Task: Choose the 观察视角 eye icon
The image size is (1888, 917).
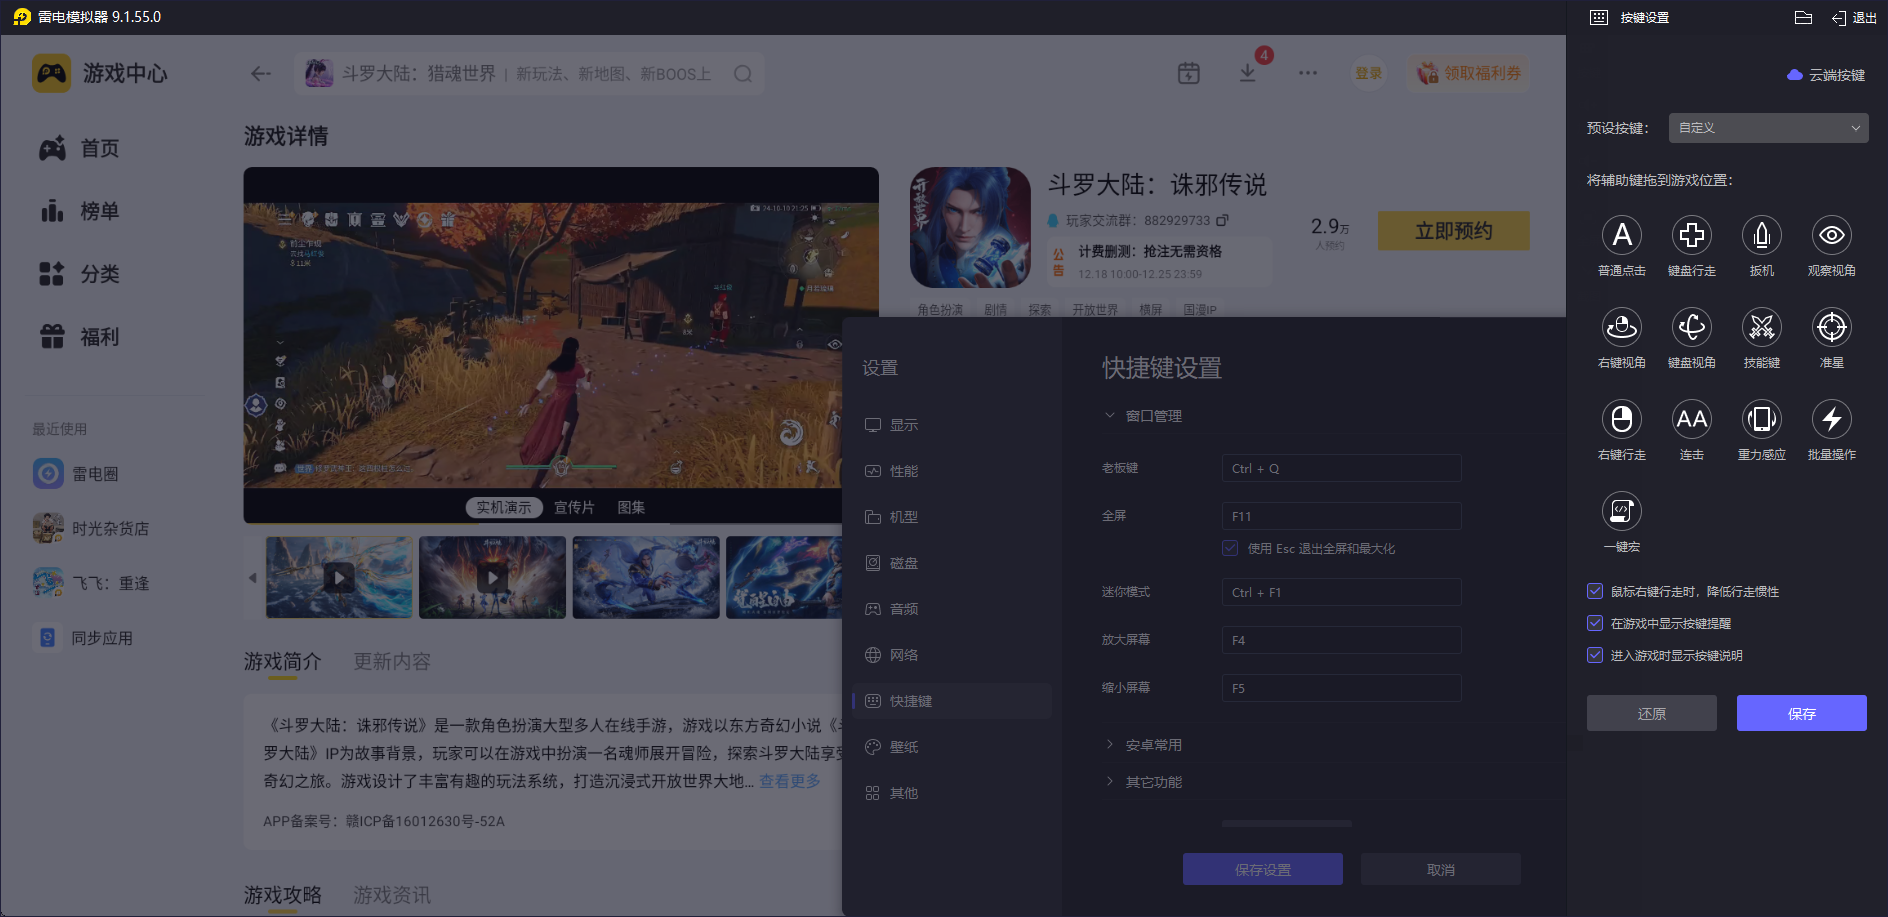Action: [1831, 236]
